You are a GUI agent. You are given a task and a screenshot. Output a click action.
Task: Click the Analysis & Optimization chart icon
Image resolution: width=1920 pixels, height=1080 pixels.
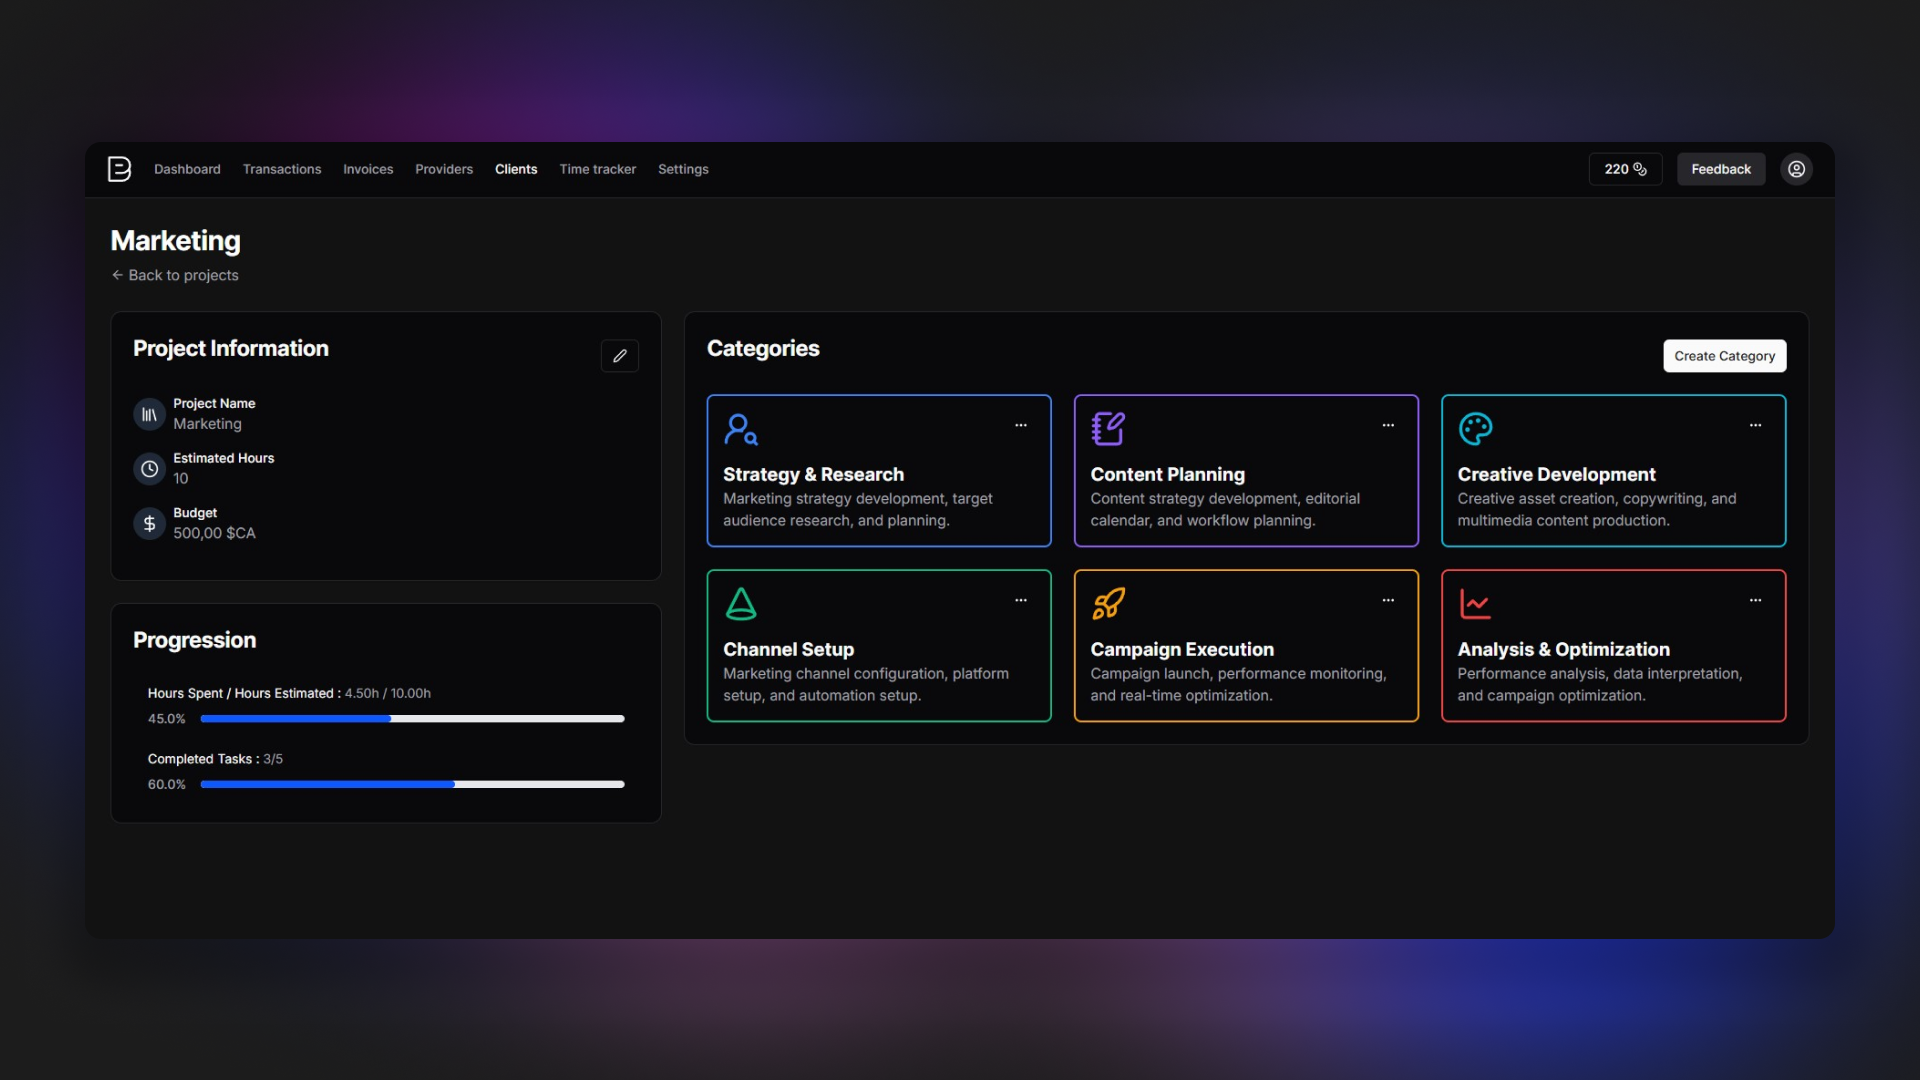tap(1477, 603)
